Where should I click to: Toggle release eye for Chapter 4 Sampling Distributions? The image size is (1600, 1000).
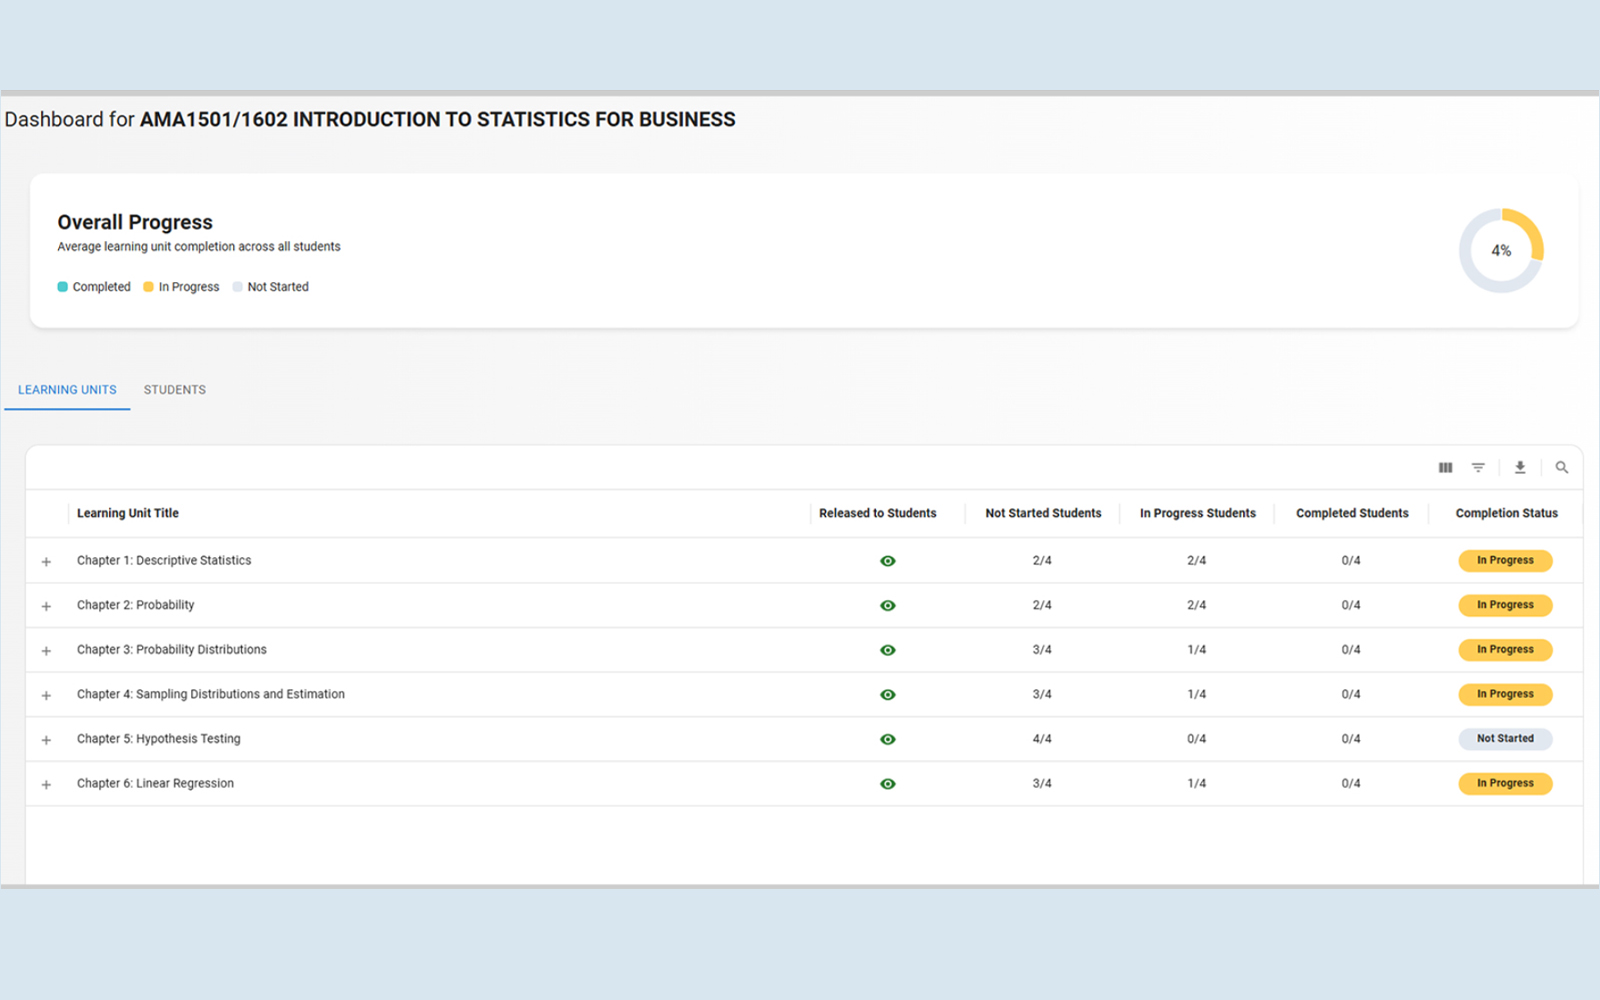(x=887, y=695)
